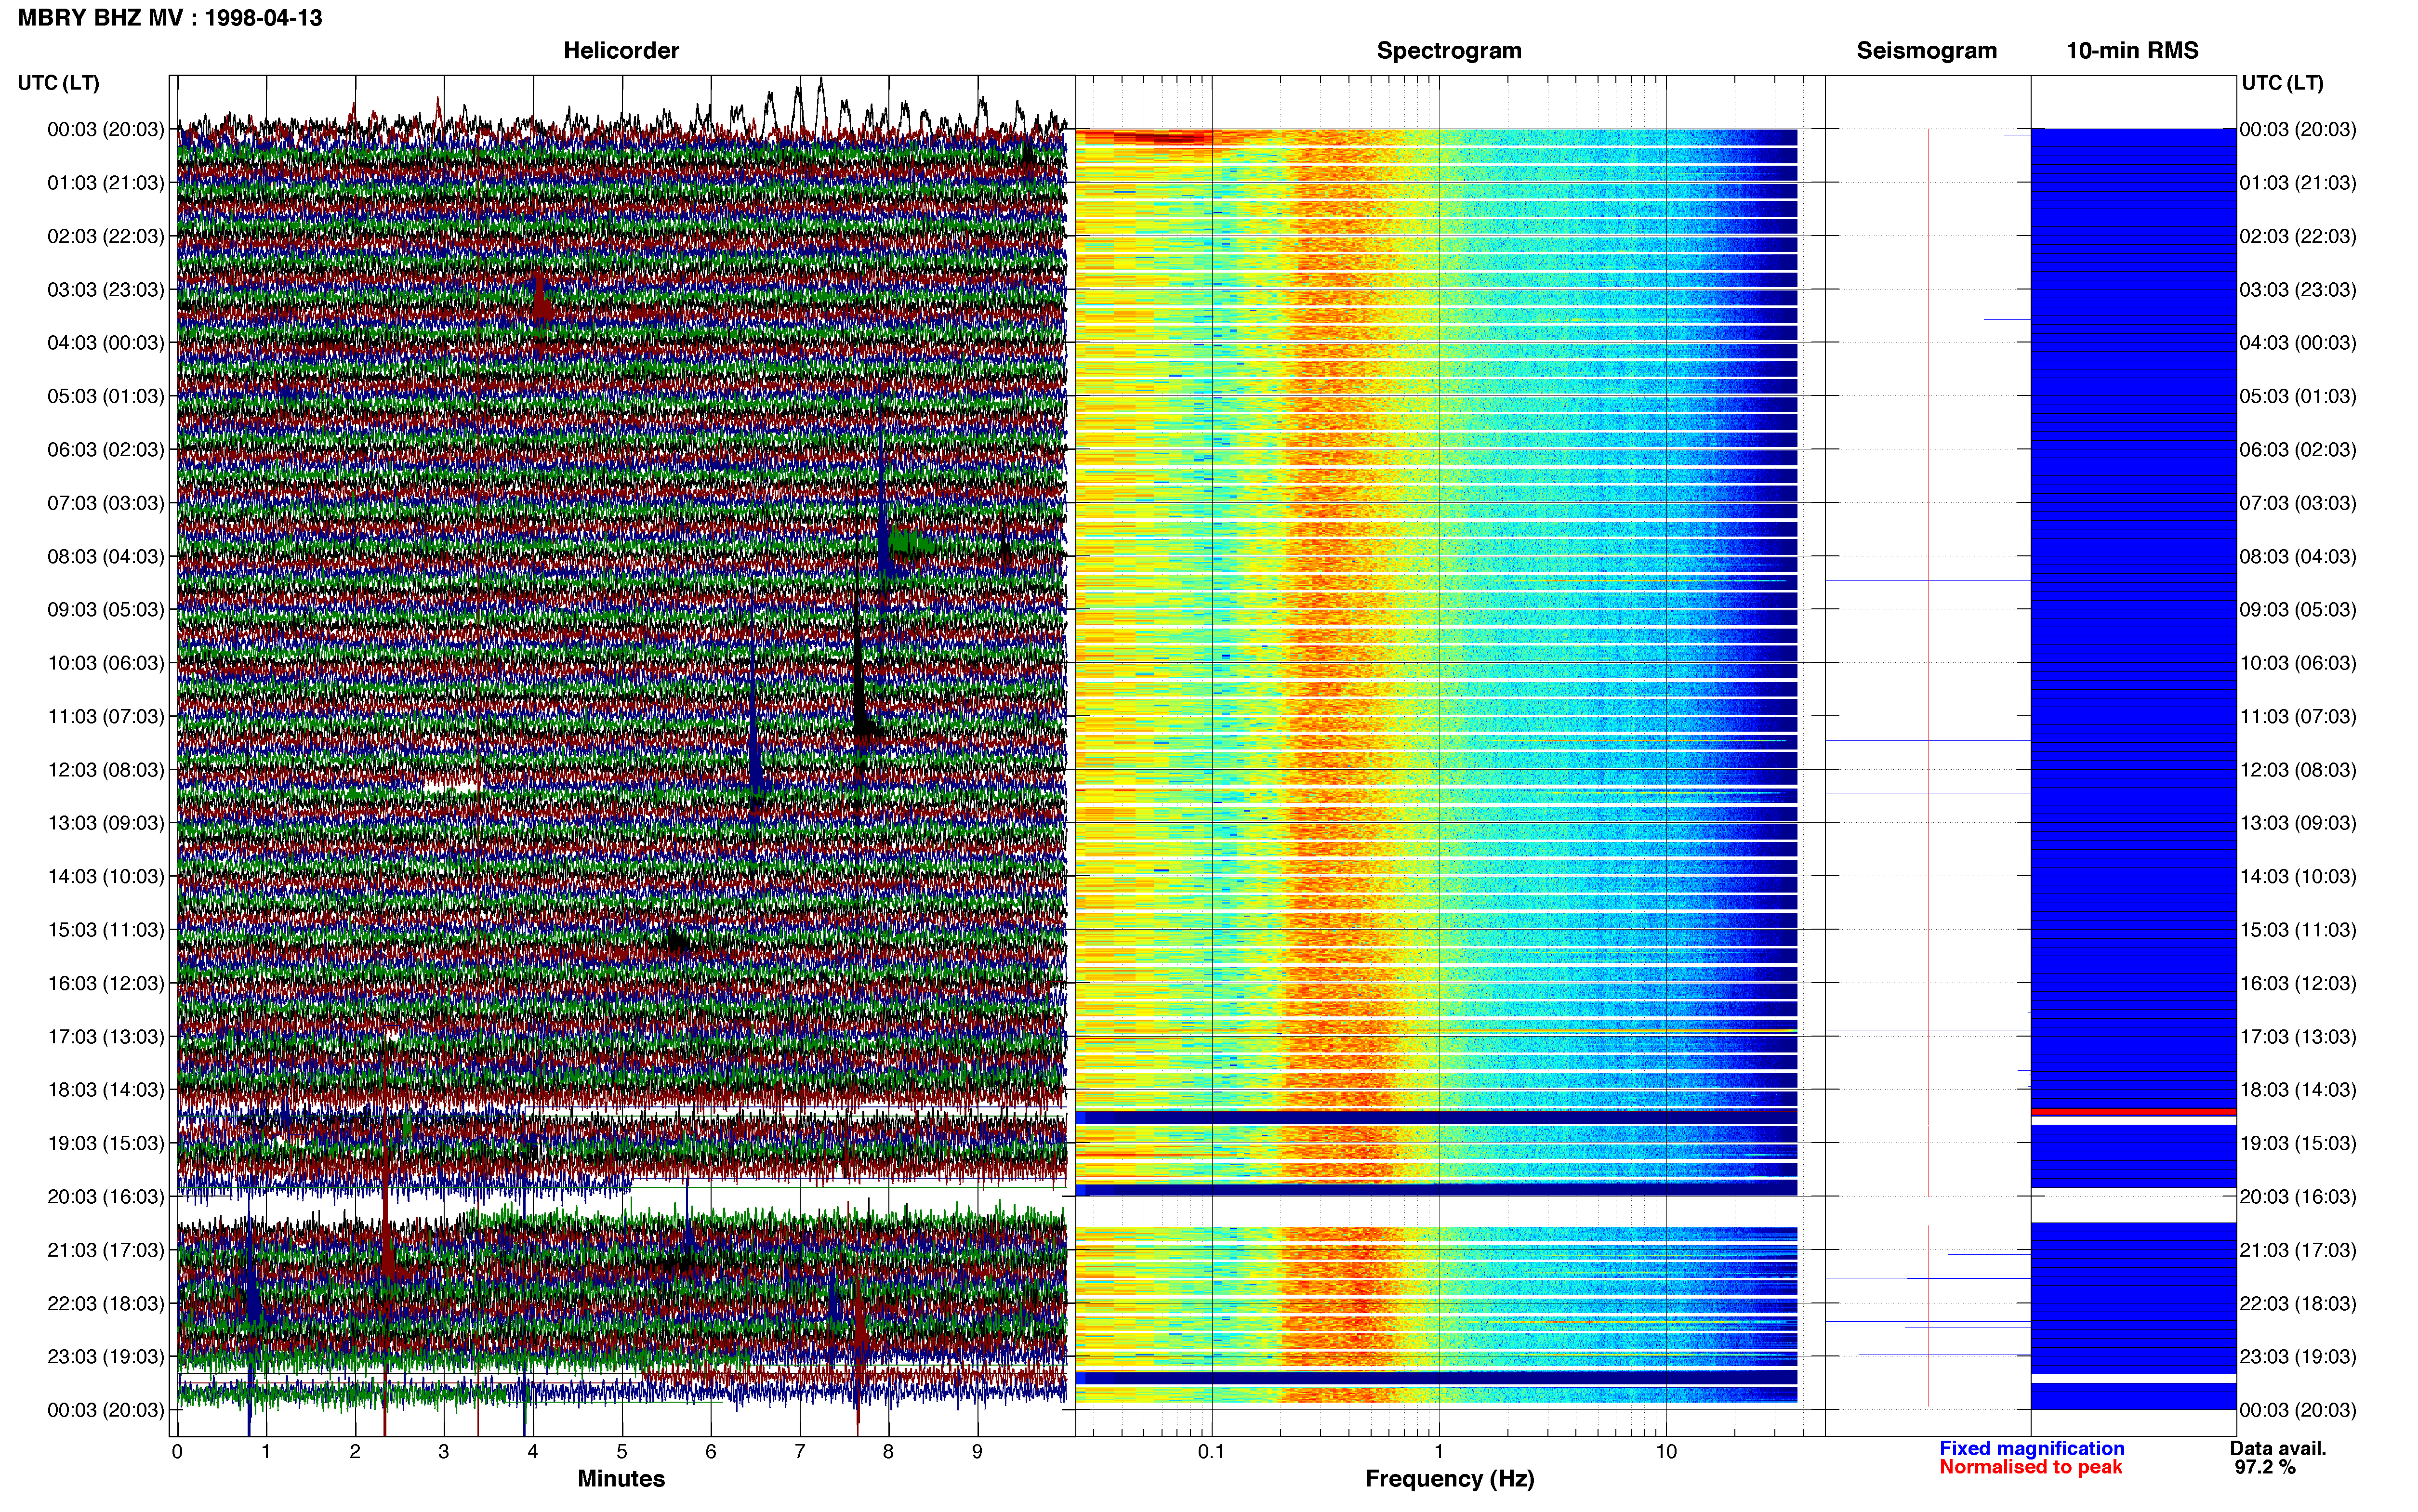Click left time label 09:03 (05:03)
Screen dimensions: 2418x1512
[106, 610]
